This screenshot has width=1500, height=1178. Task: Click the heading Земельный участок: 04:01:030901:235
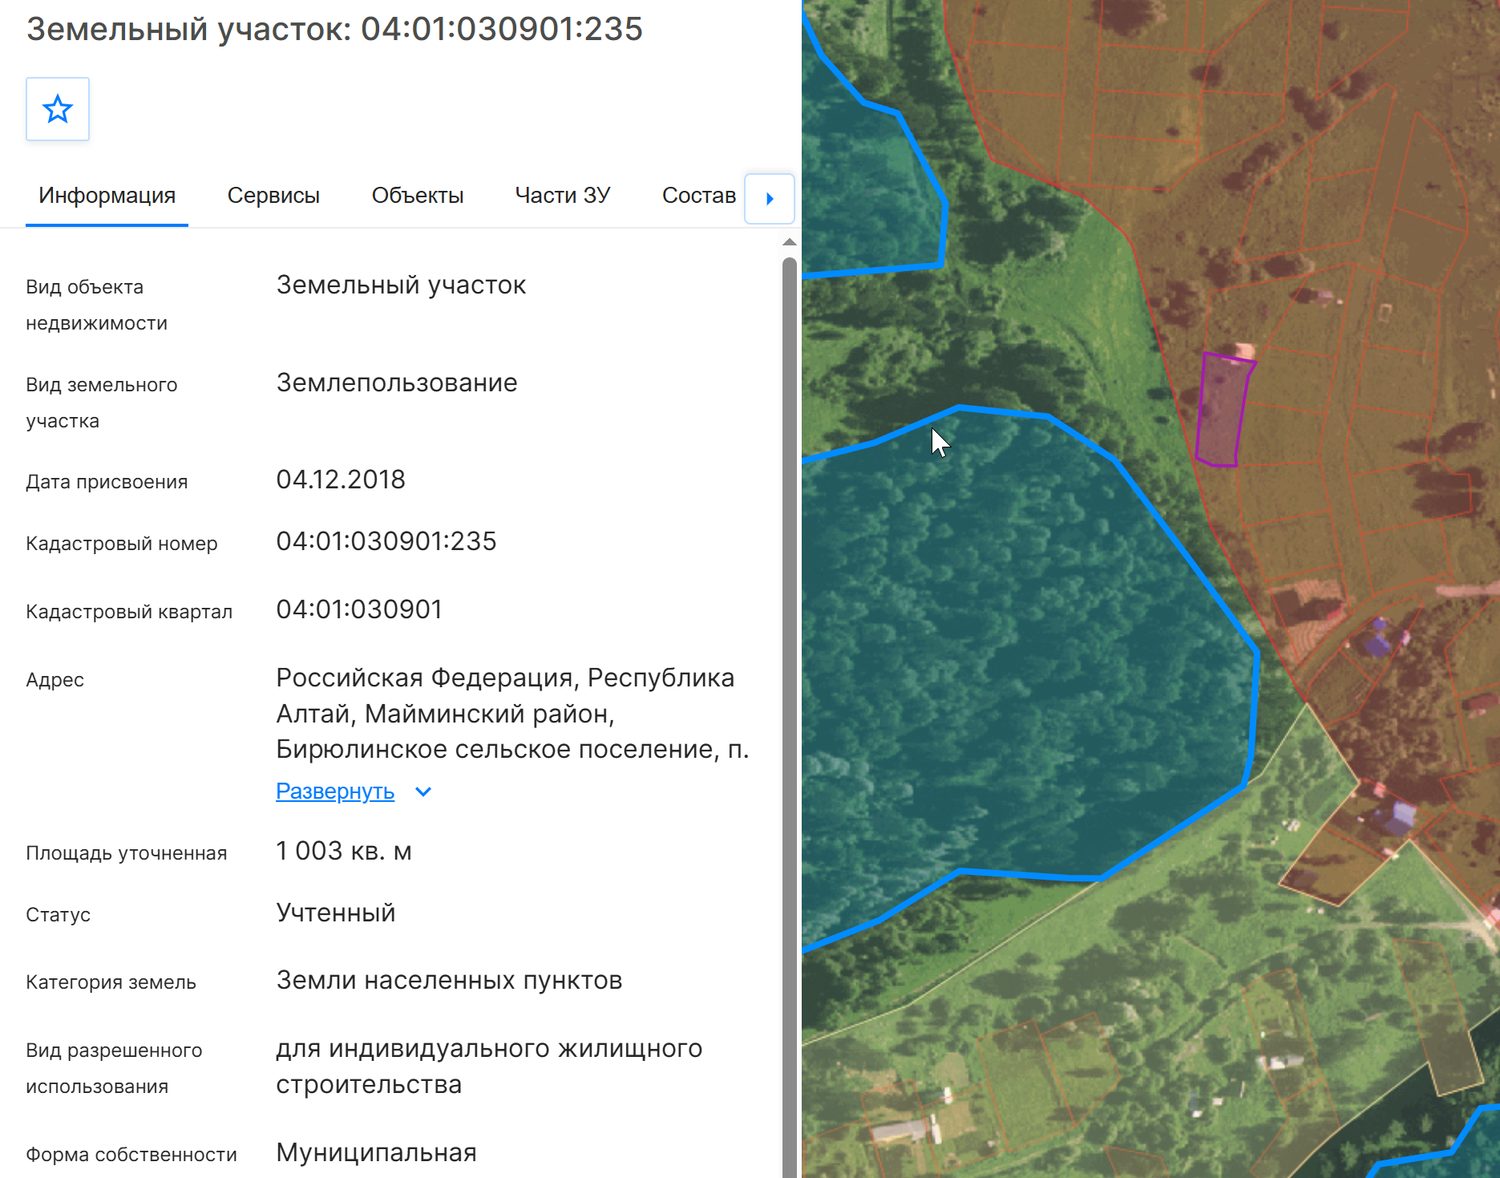pos(334,29)
